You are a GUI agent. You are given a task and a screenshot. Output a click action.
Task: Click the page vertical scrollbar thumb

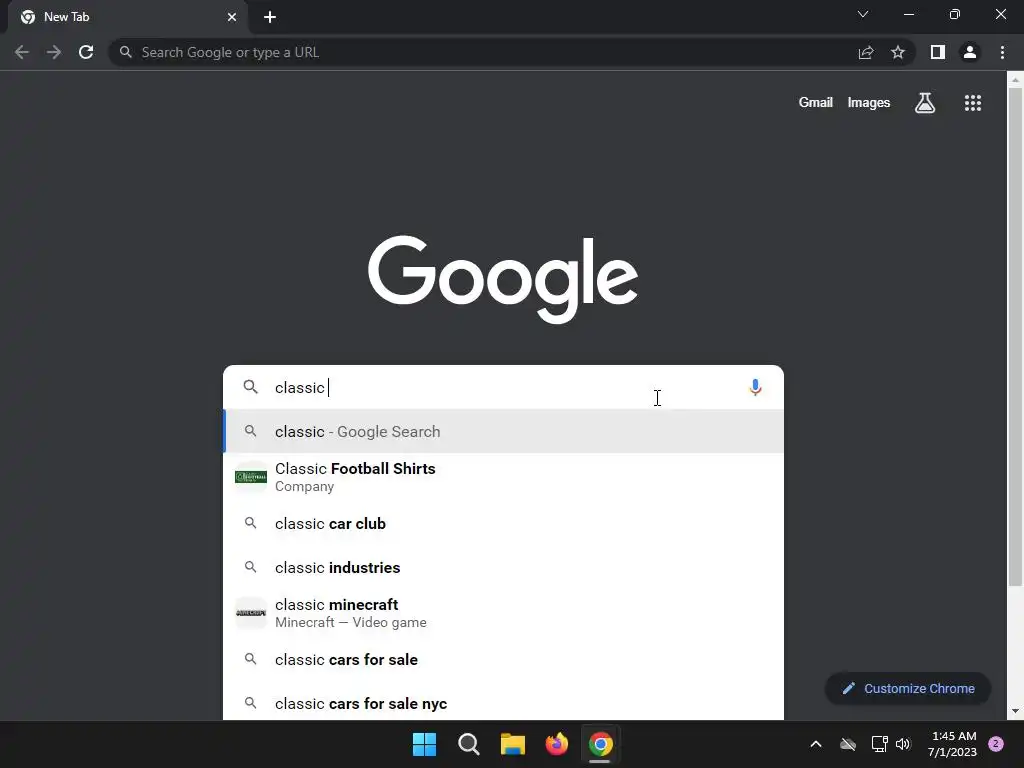coord(1015,336)
